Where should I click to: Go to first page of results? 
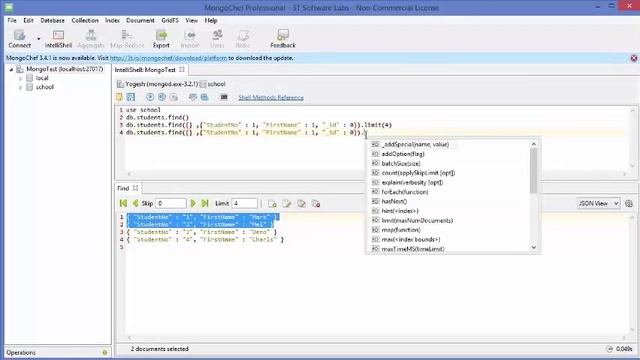tap(123, 203)
